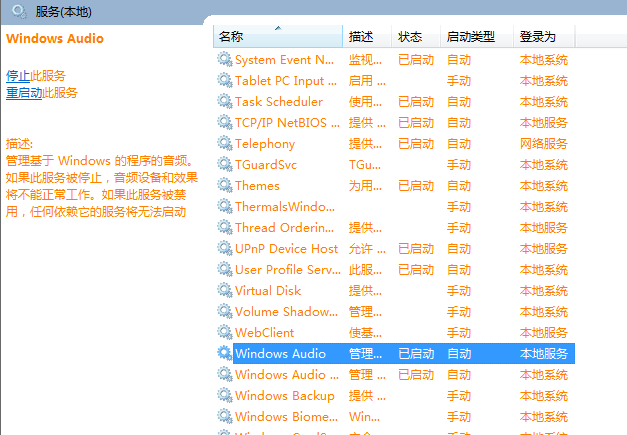This screenshot has height=435, width=627.
Task: Select the Tablet PC Input service name
Action: (286, 81)
